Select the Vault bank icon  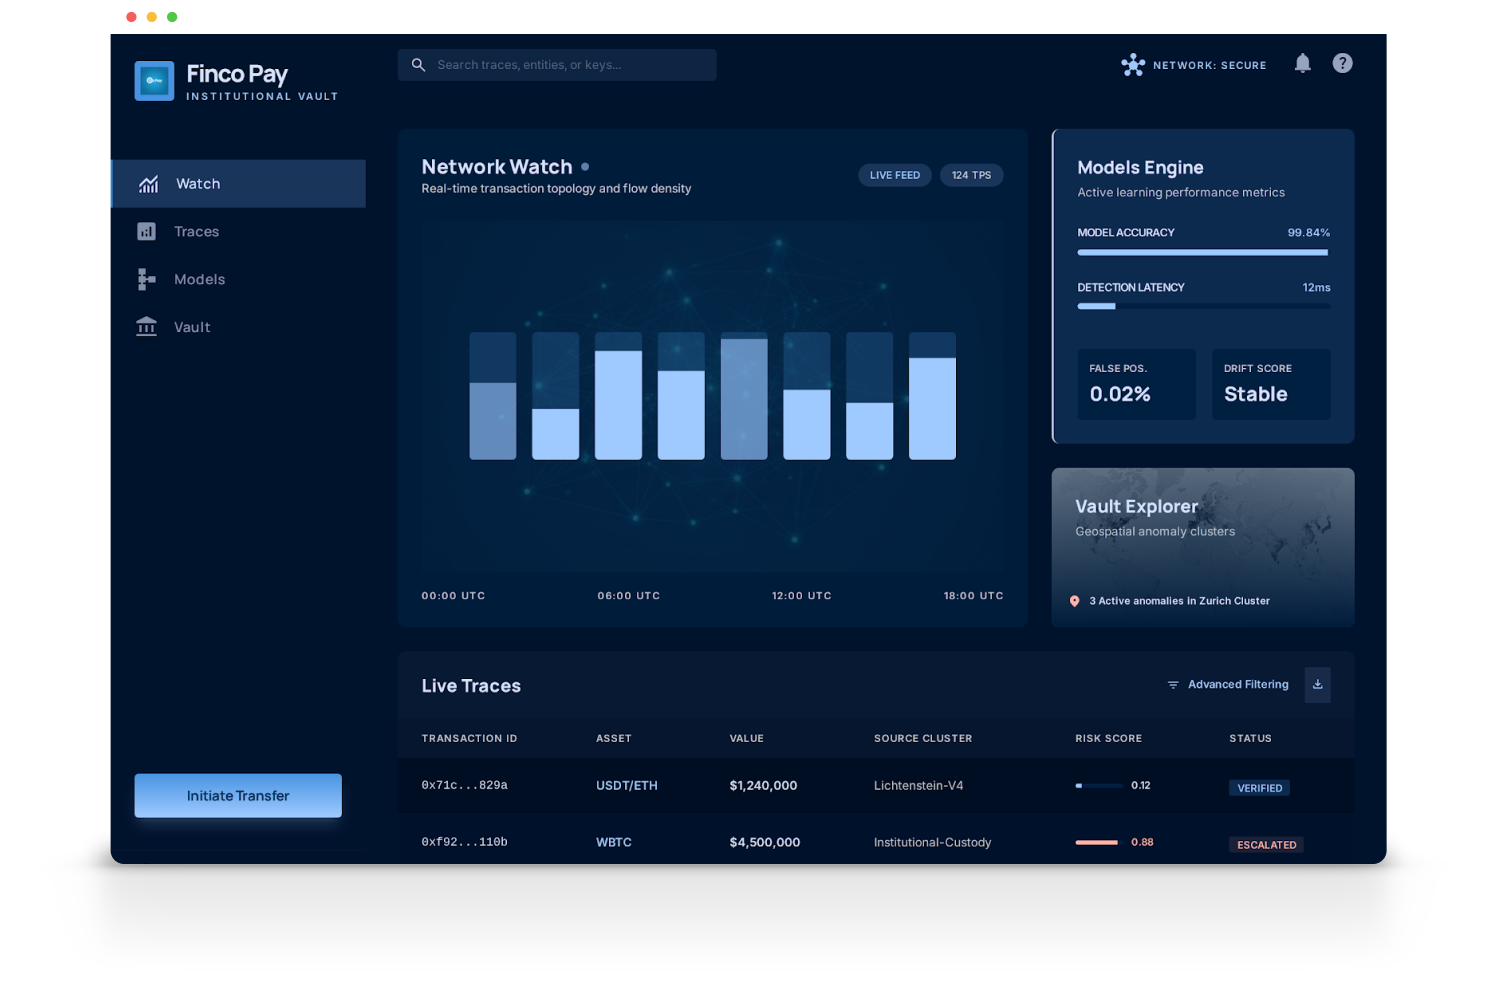pos(146,327)
